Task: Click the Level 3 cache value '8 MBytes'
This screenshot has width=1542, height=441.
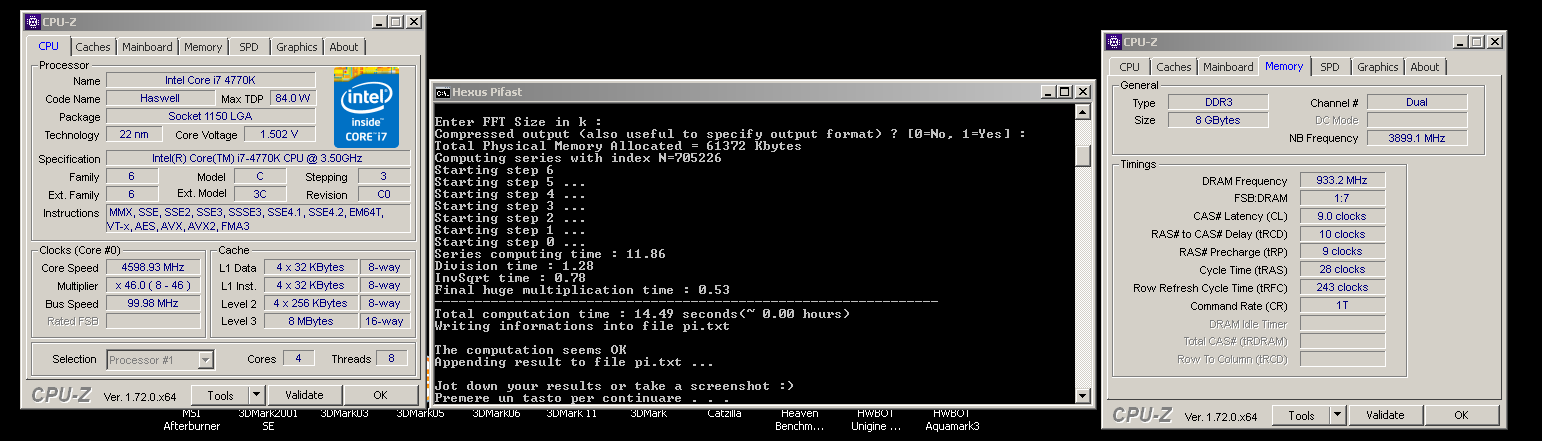Action: [x=312, y=322]
